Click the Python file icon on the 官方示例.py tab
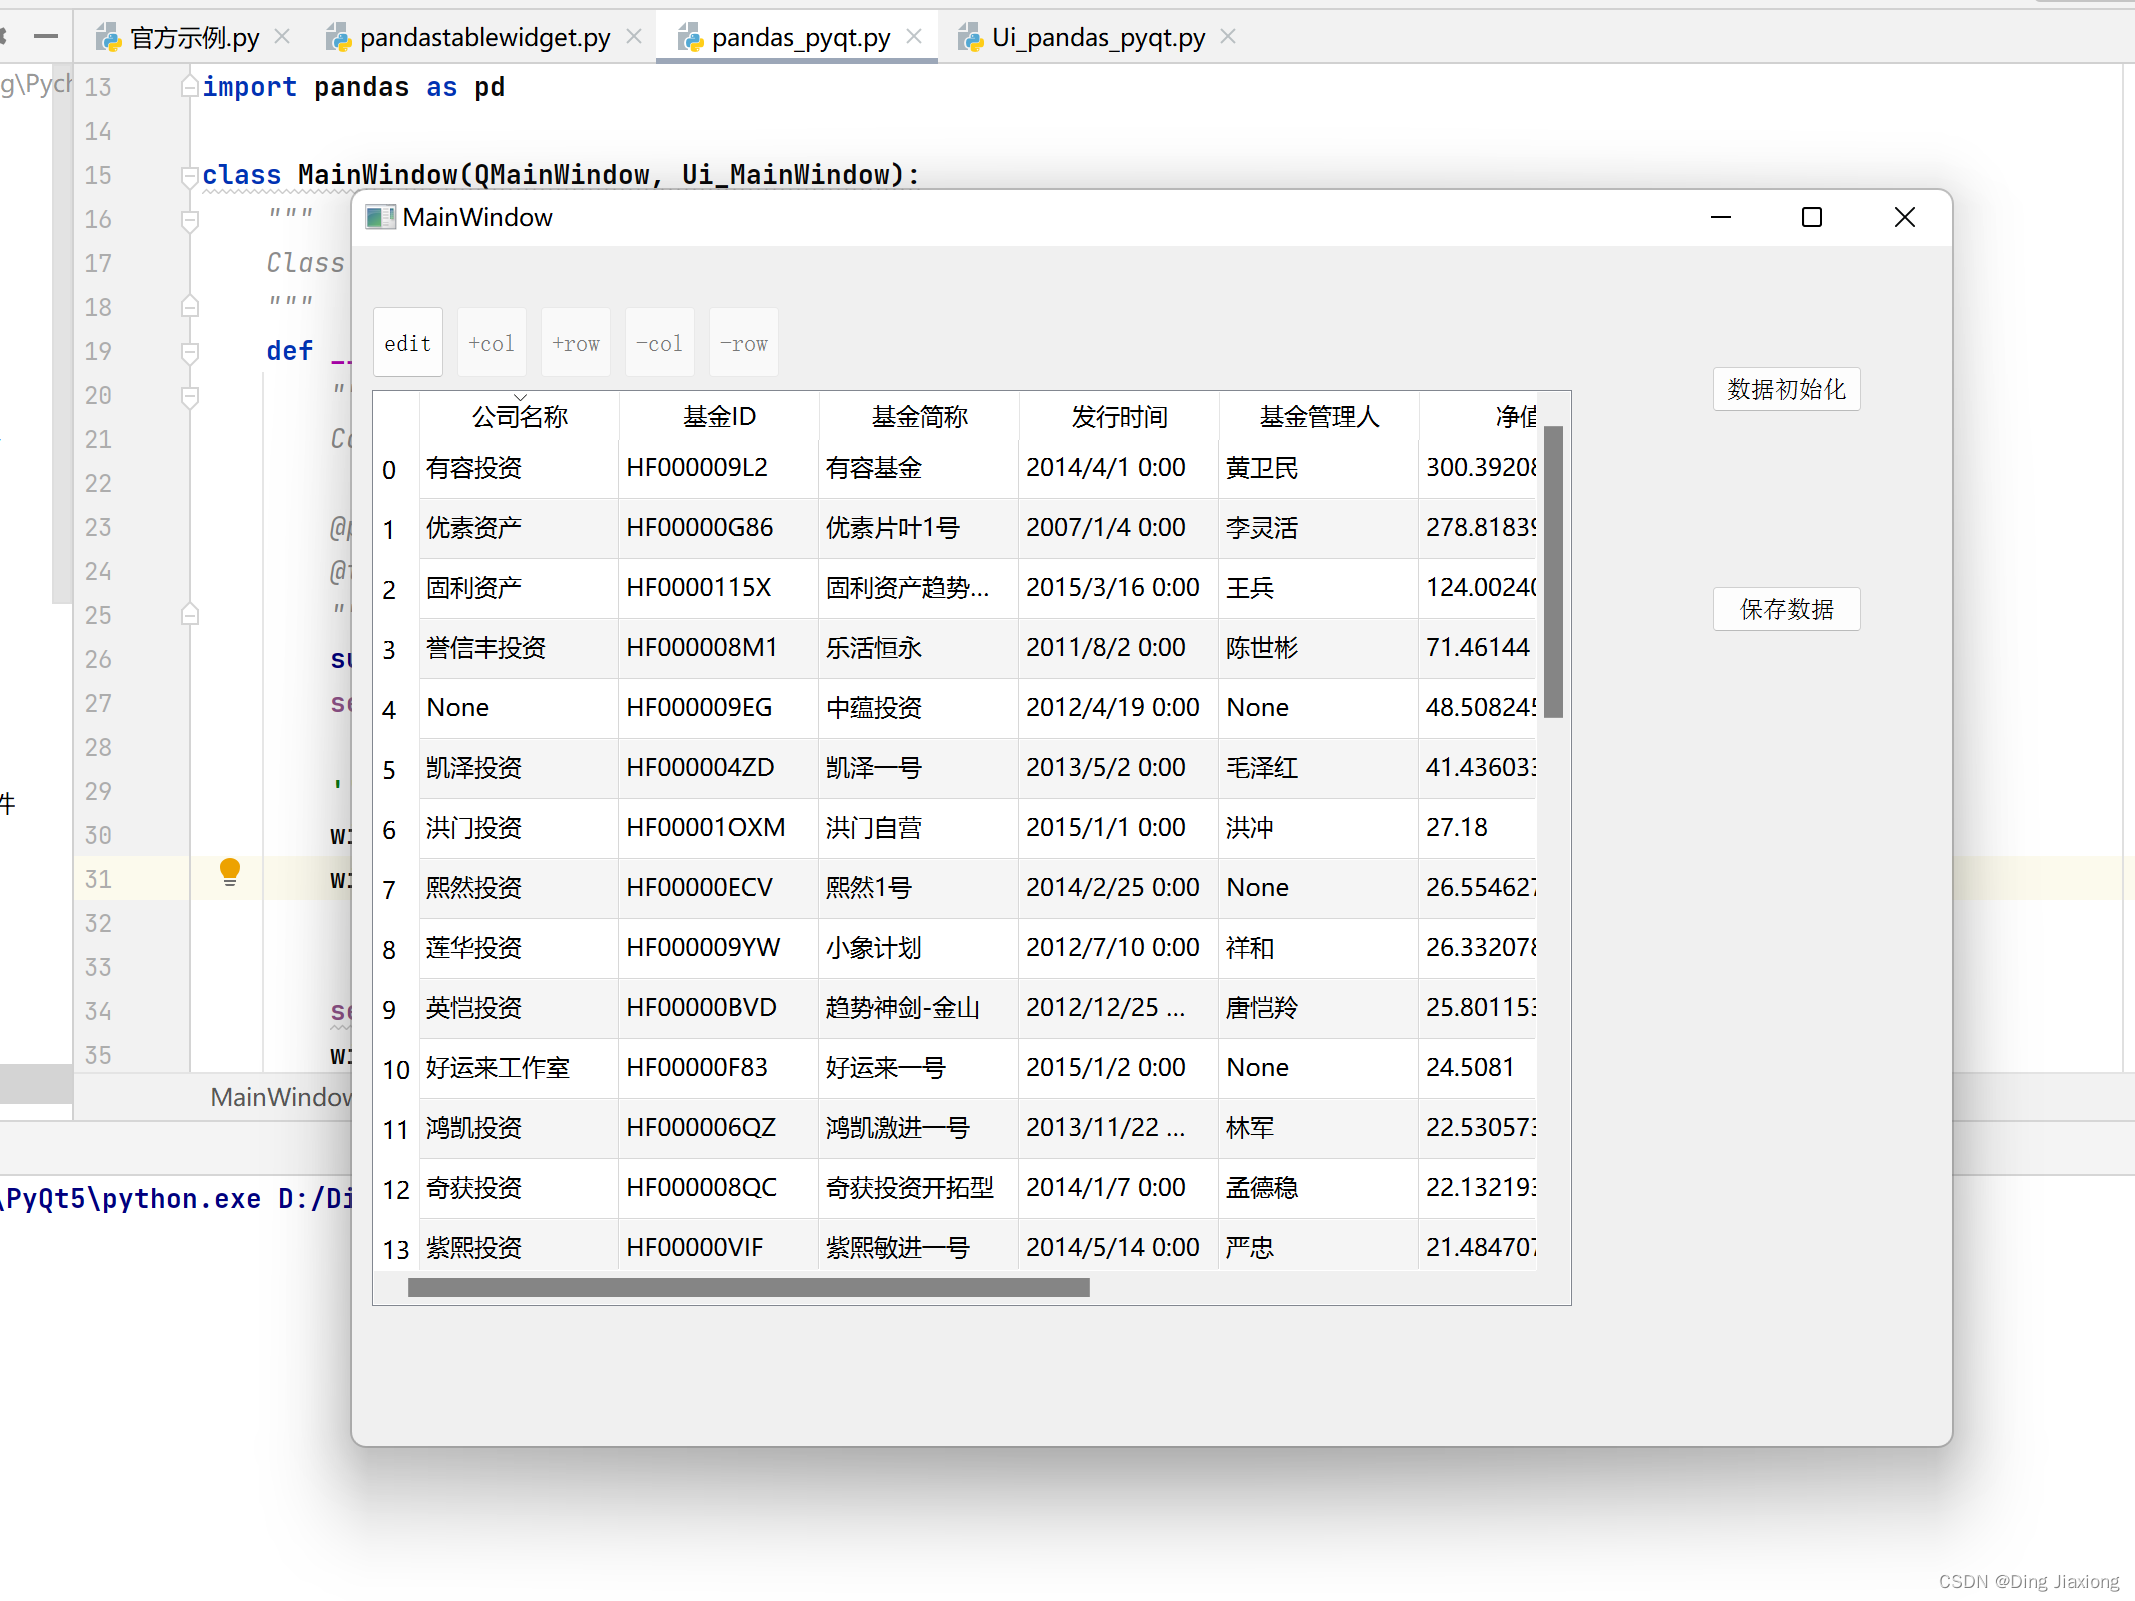The image size is (2135, 1601). 107,37
